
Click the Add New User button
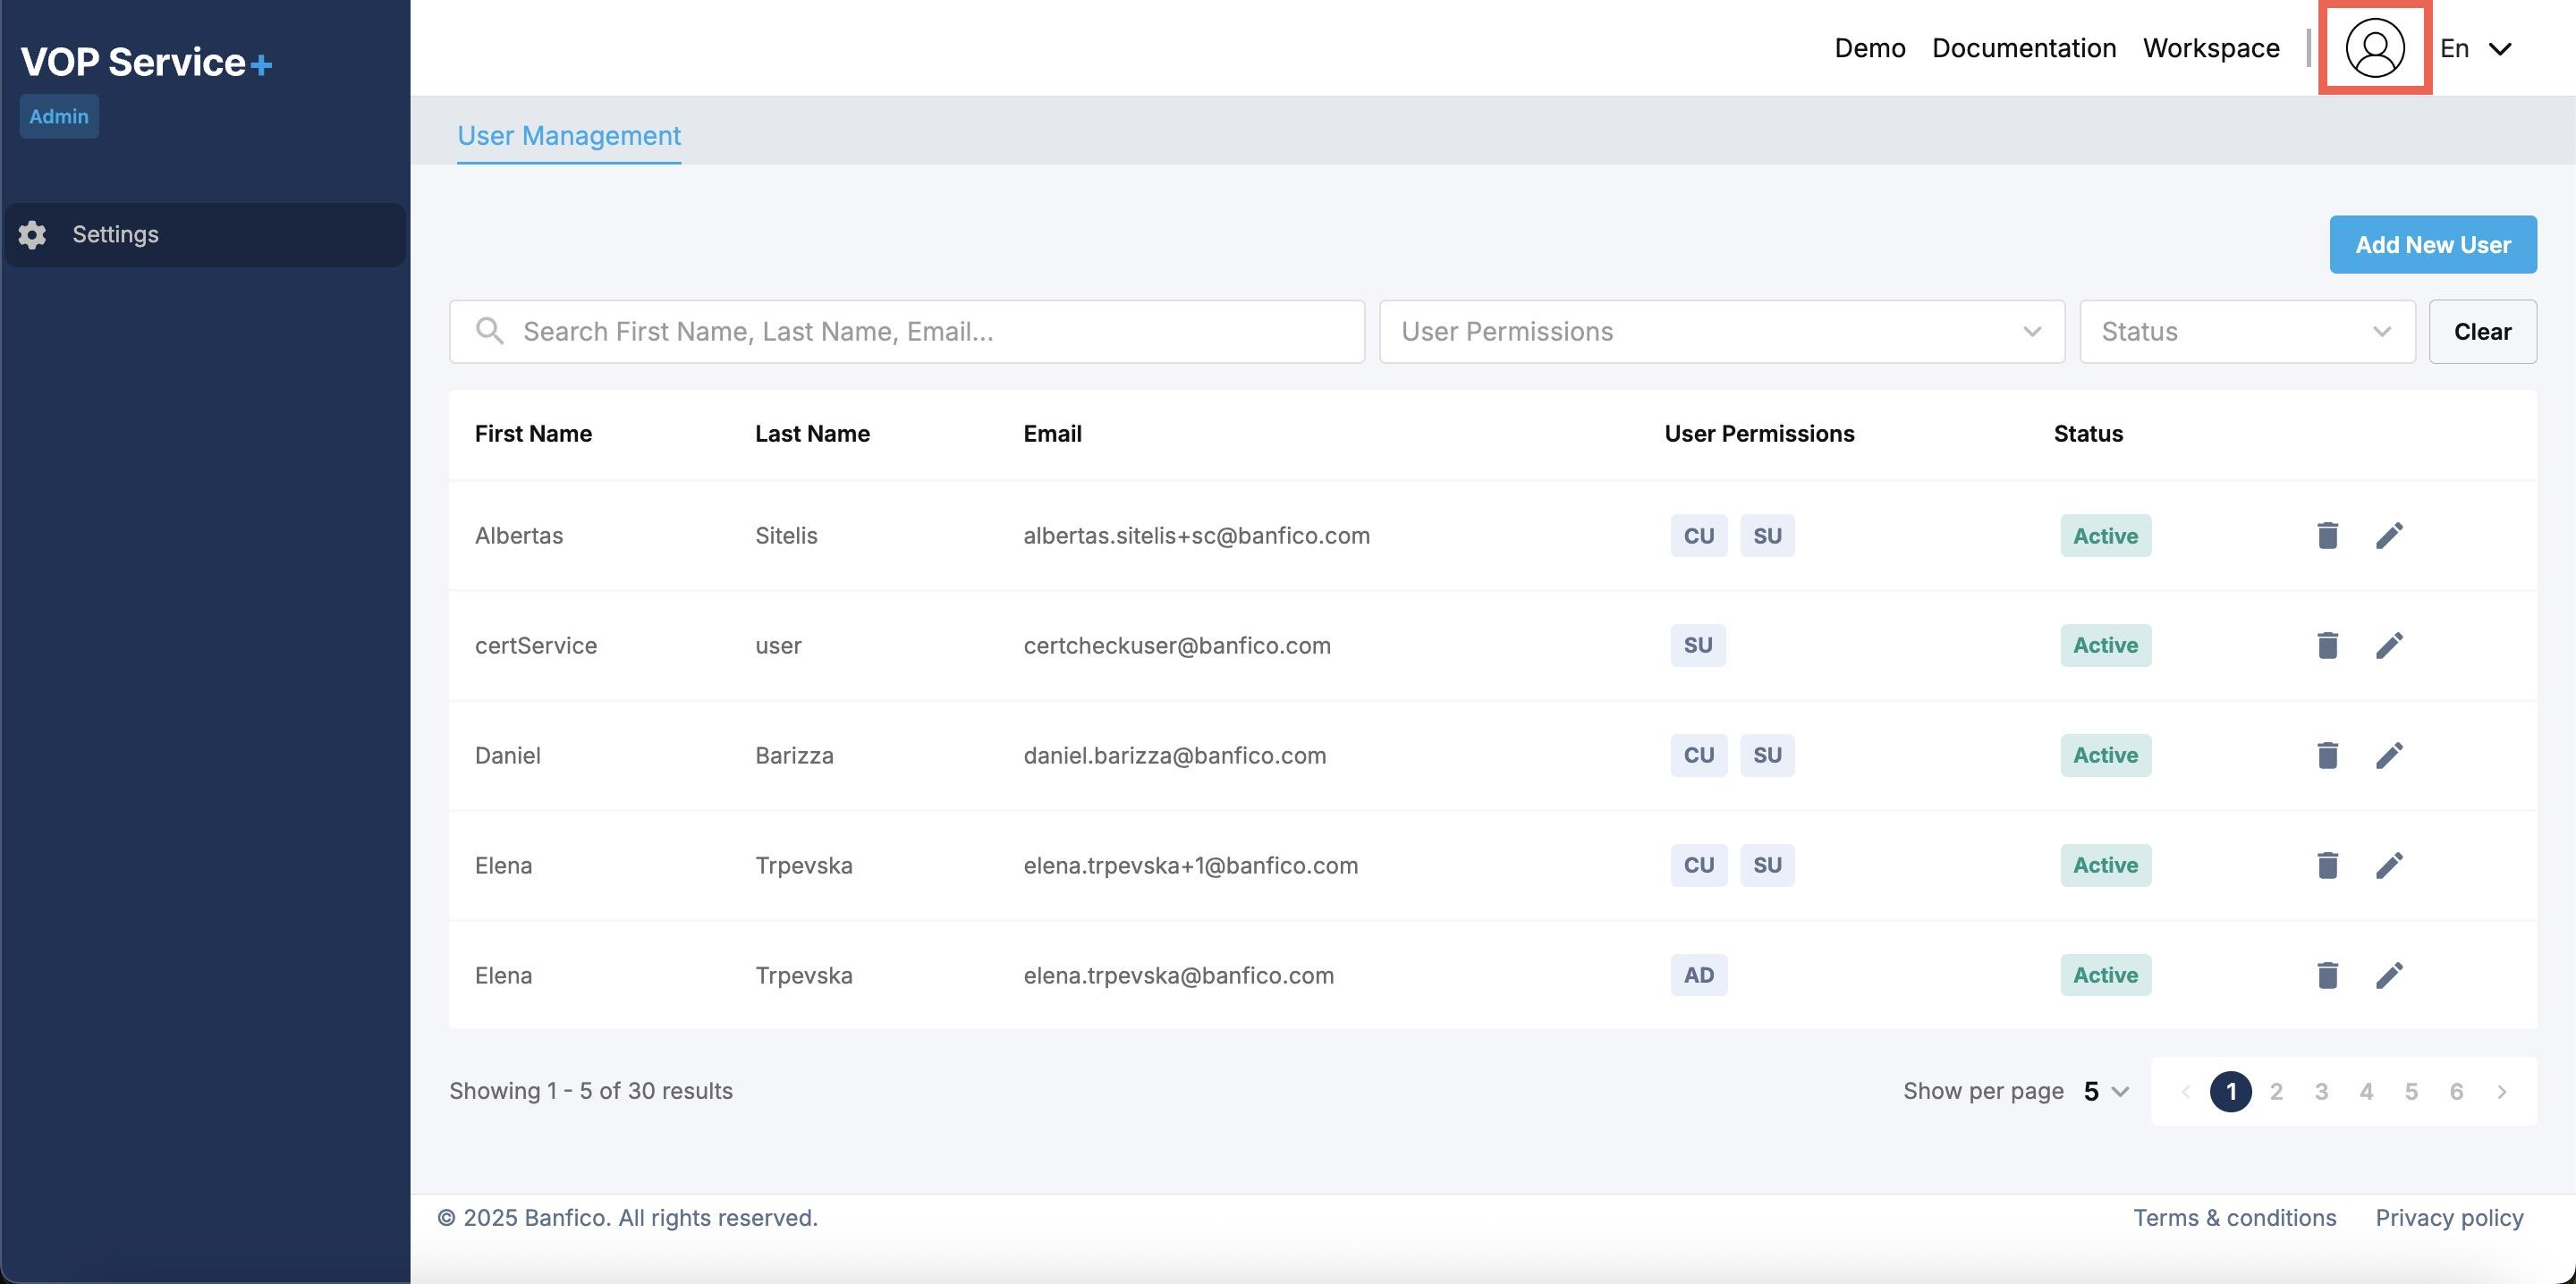click(2432, 245)
